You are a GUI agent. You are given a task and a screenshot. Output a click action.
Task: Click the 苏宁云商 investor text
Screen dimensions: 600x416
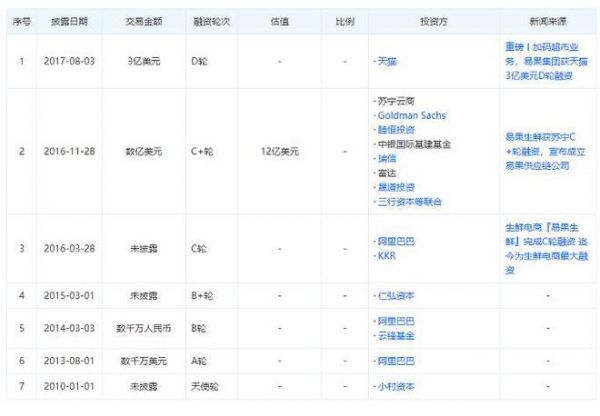tap(396, 101)
